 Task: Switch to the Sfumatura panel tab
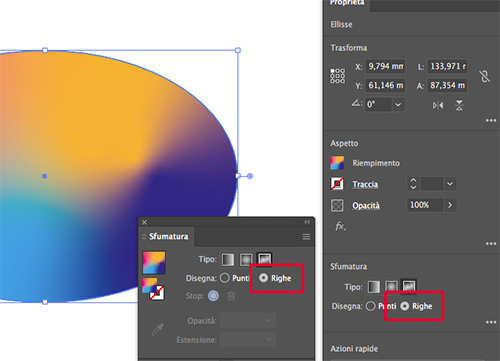tap(168, 236)
